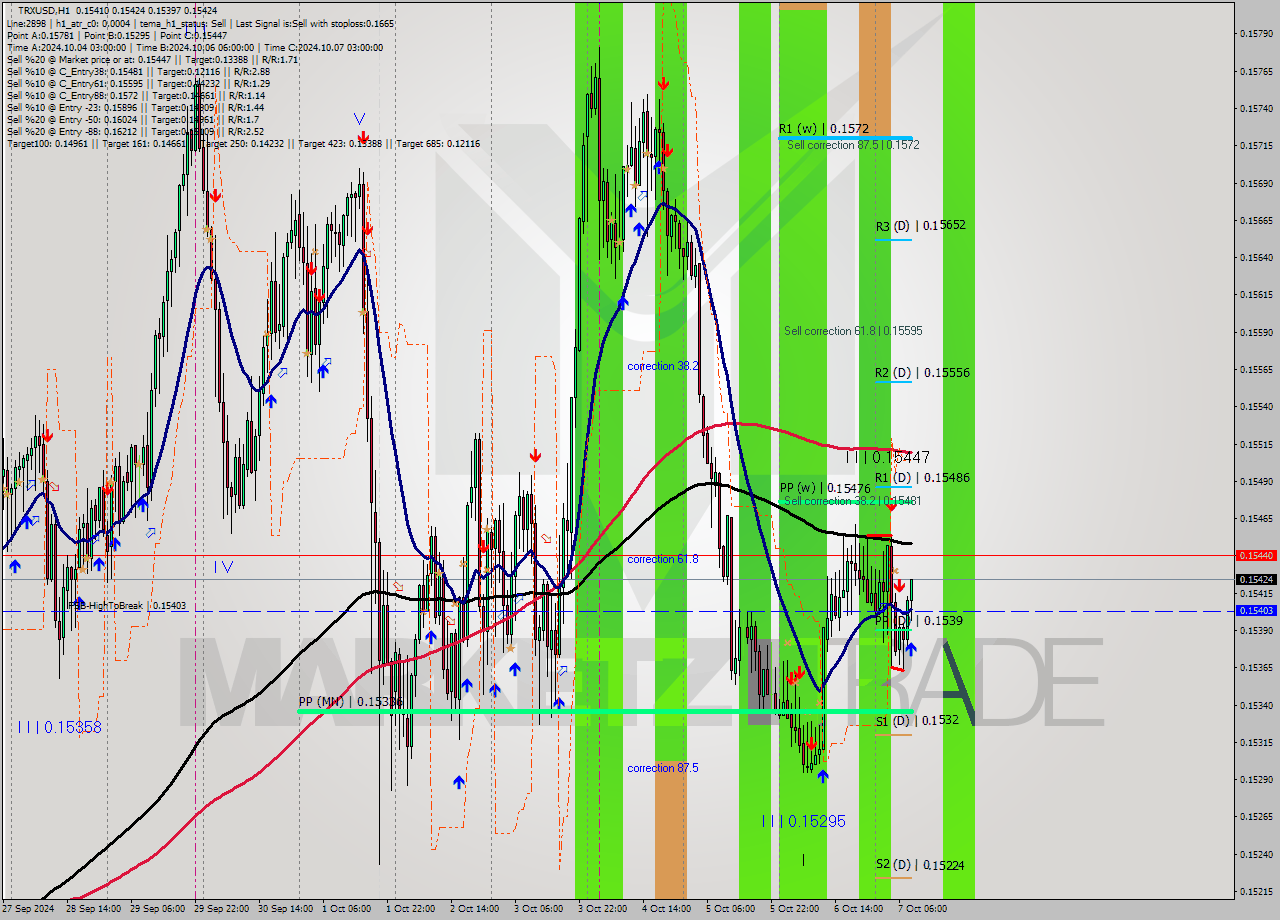Click the 0.15590 price axis value

(1255, 332)
